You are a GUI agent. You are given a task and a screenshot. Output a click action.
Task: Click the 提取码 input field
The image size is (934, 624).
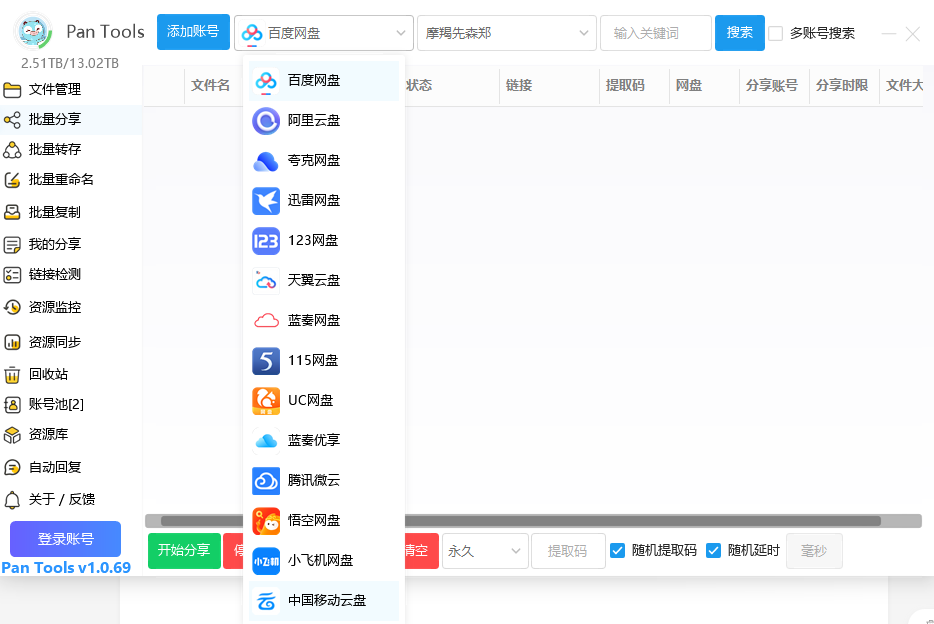coord(568,551)
